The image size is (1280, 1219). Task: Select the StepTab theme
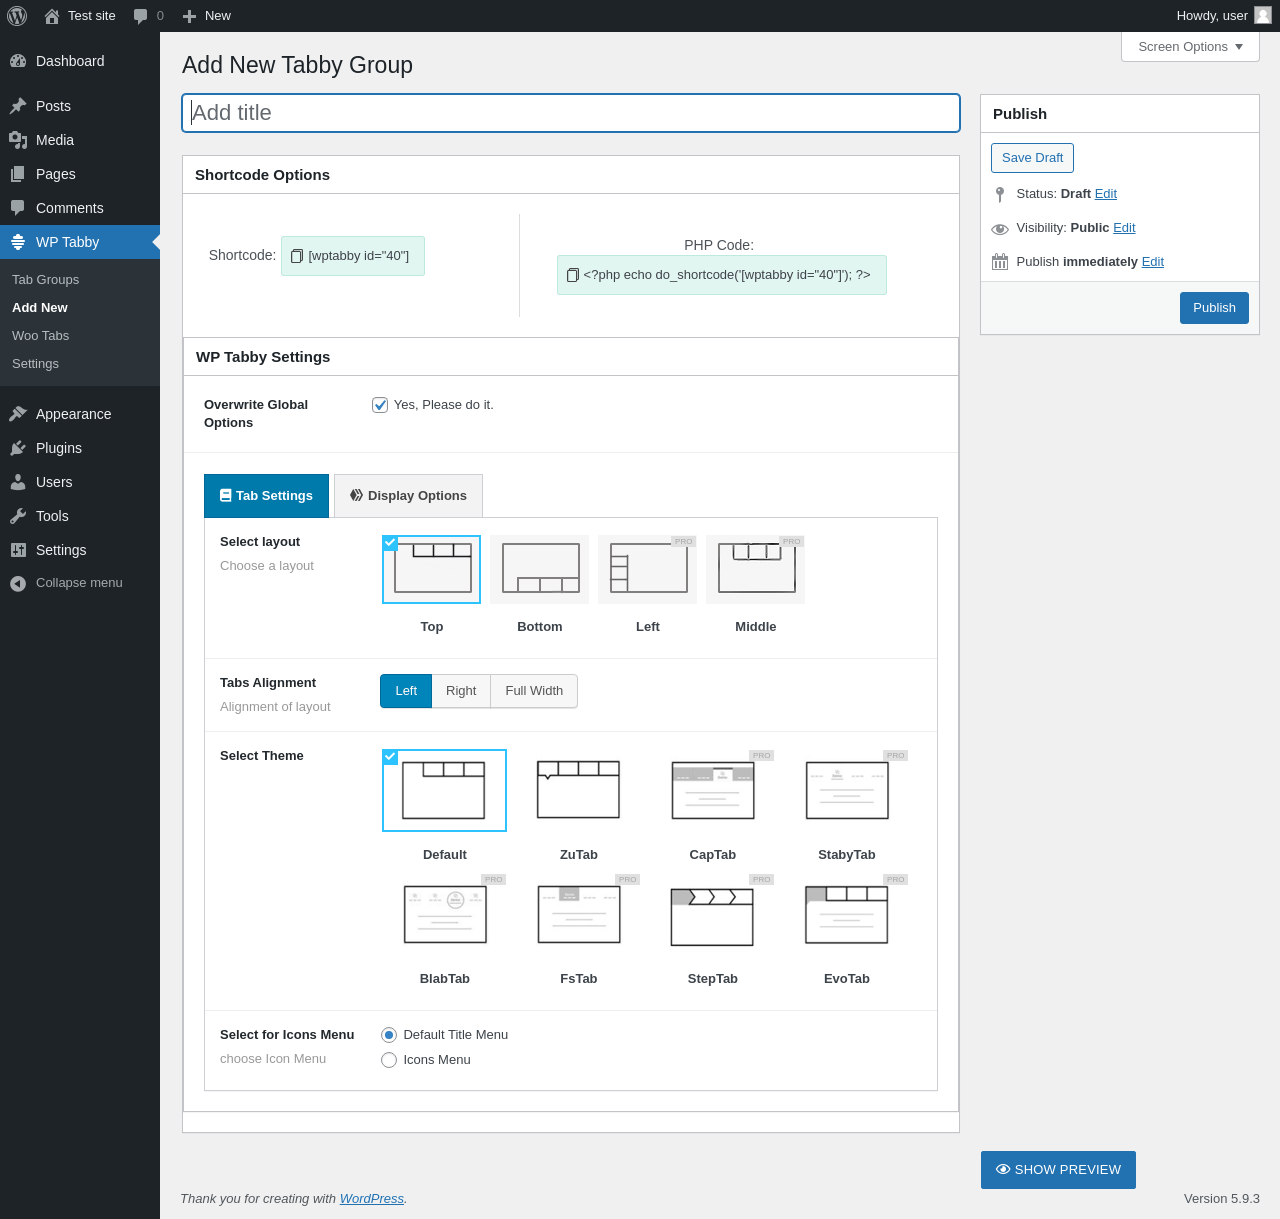coord(713,914)
